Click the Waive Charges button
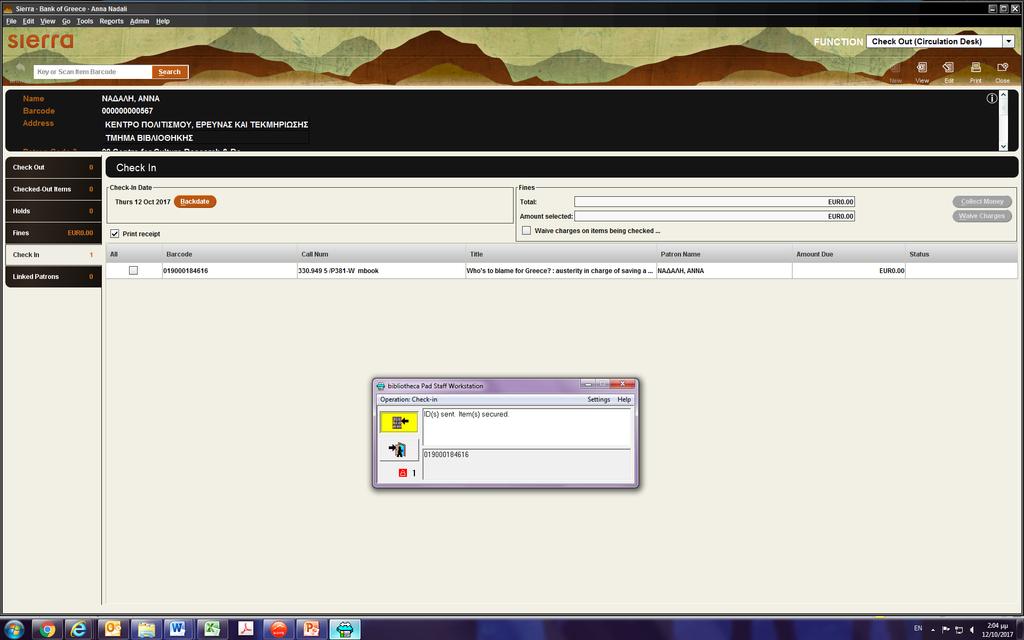The width and height of the screenshot is (1024, 640). click(982, 216)
